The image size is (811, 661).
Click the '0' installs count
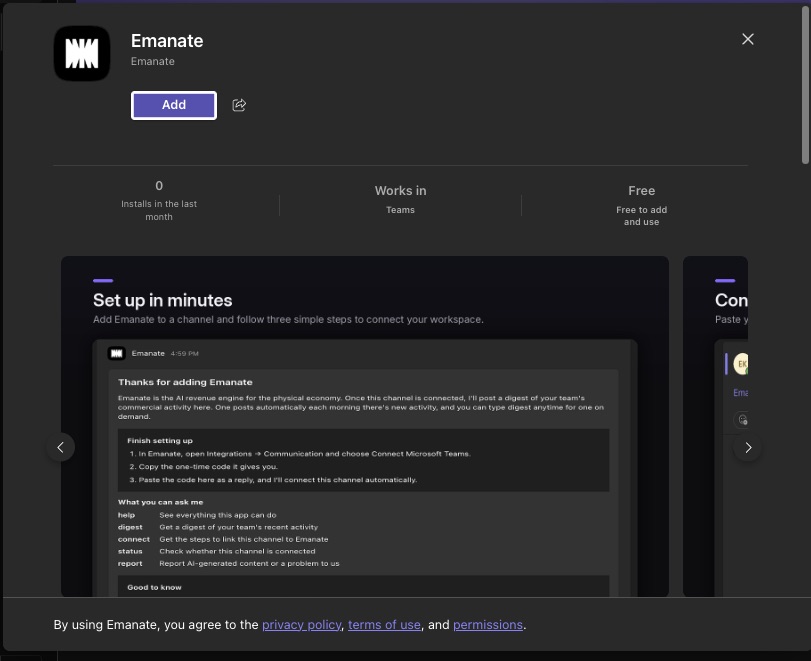click(159, 186)
